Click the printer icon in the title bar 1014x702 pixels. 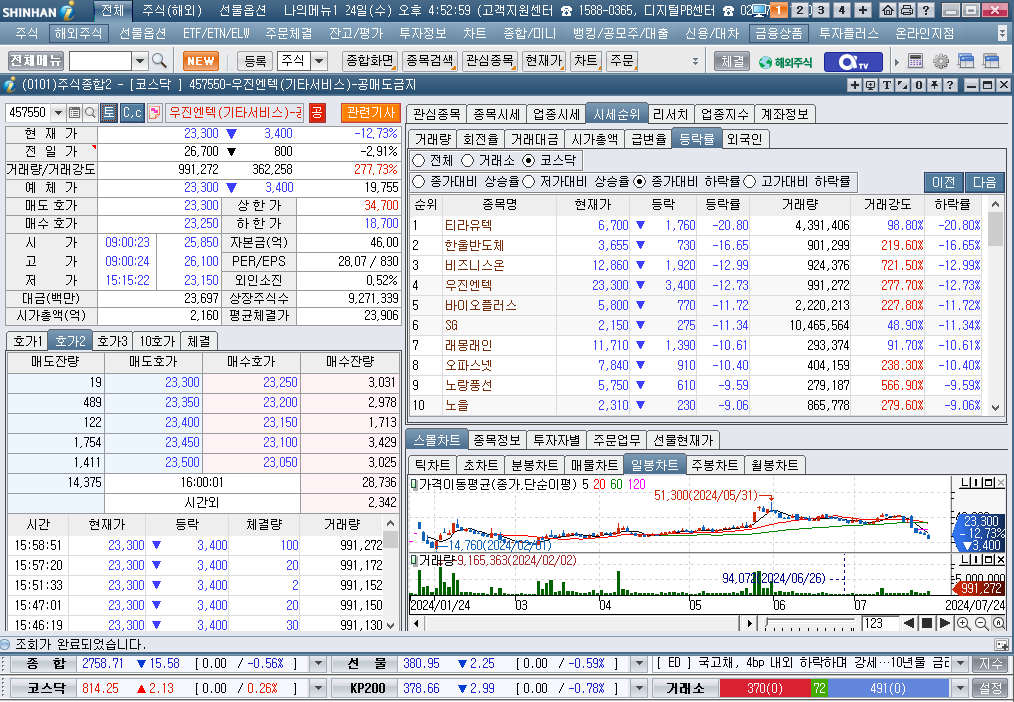click(x=907, y=10)
